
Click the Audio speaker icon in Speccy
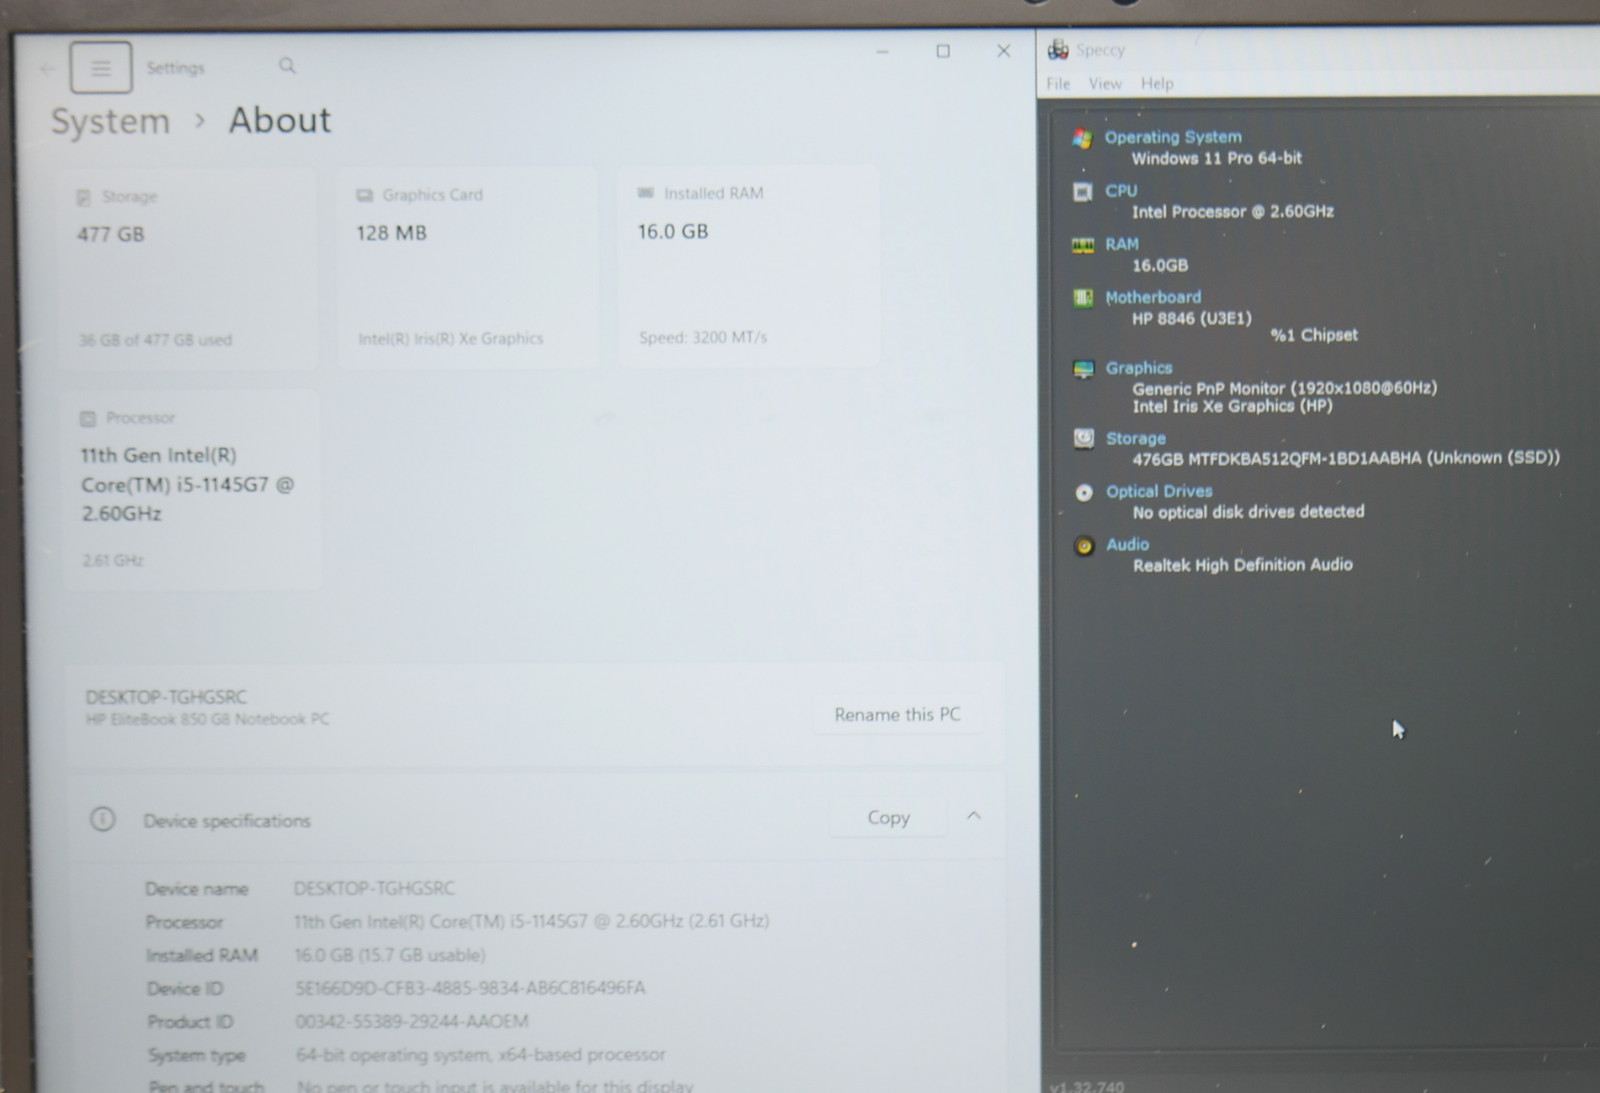[1085, 546]
